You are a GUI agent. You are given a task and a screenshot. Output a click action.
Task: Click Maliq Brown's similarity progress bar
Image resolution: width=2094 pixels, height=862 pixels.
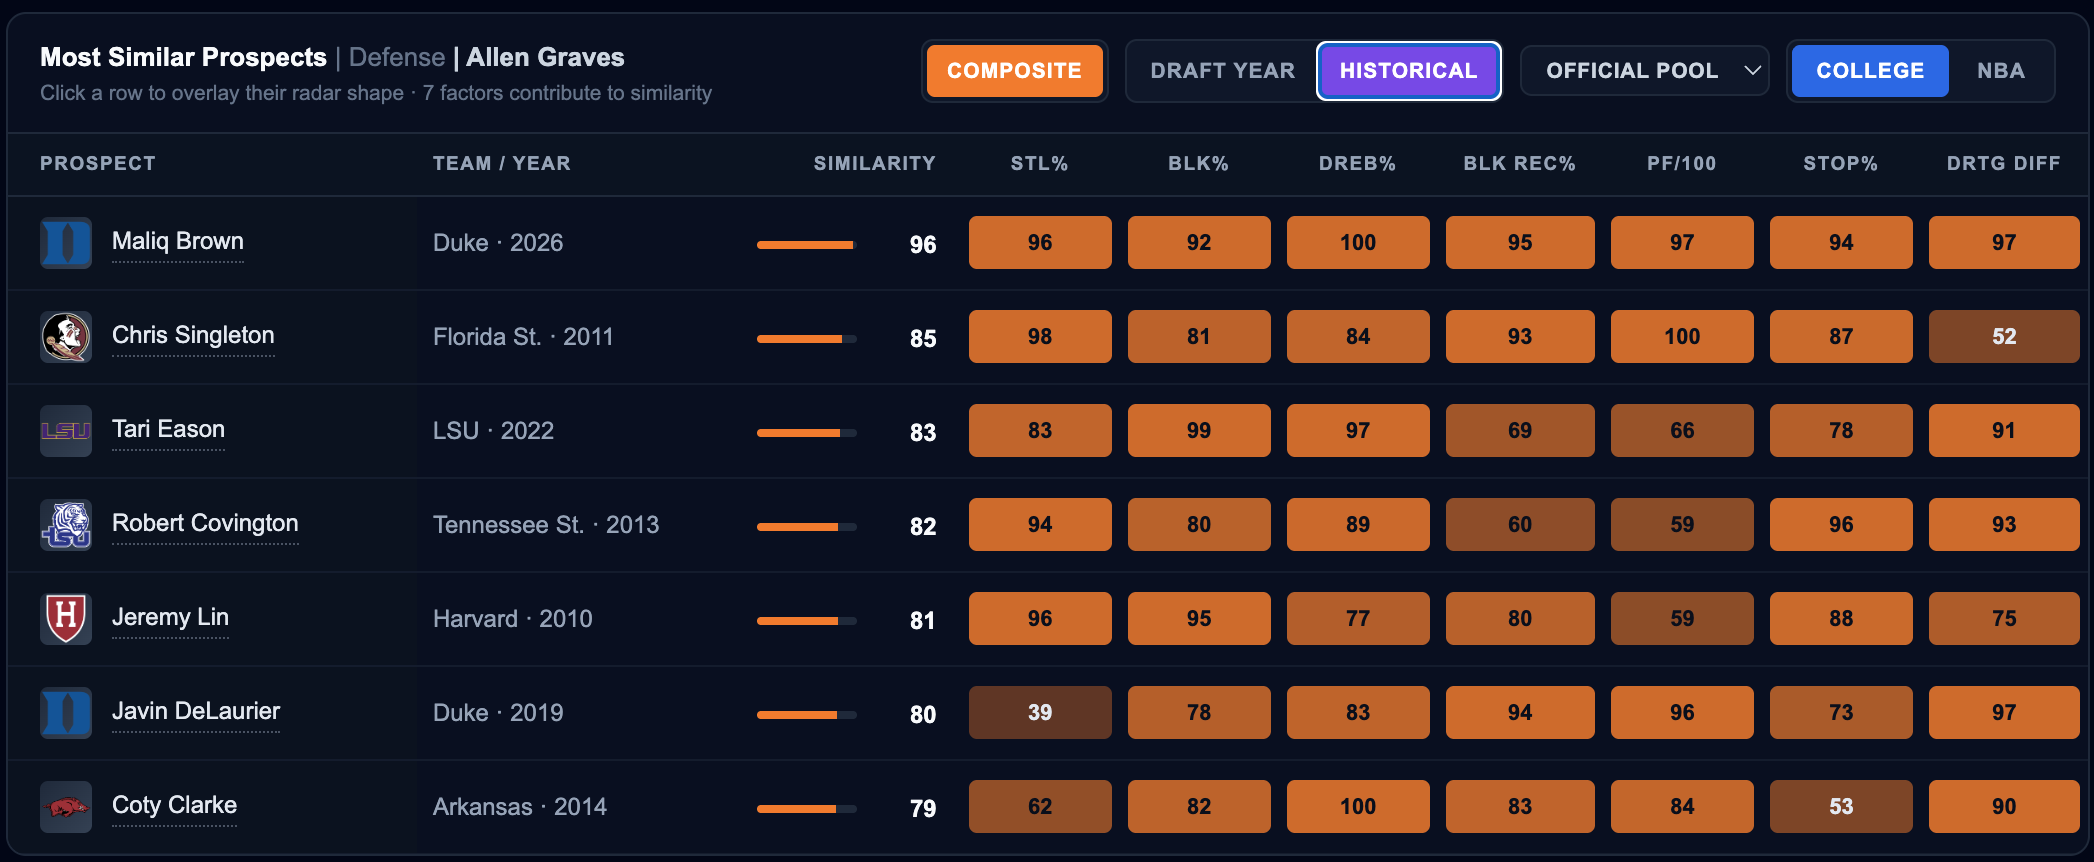pos(806,245)
